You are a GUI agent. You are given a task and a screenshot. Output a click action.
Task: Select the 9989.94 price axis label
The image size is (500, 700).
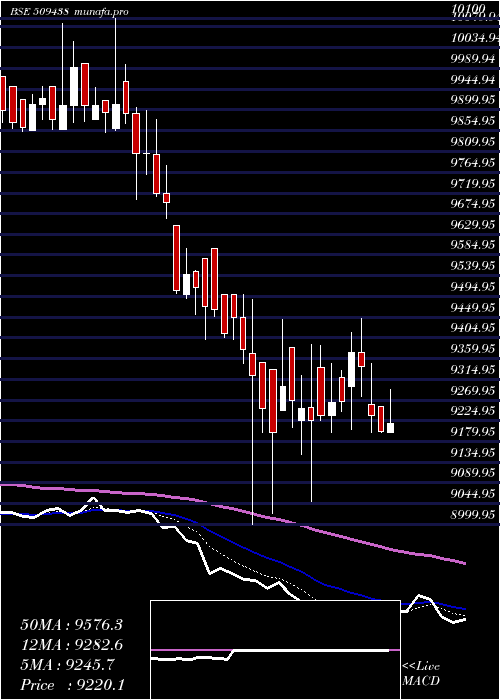473,59
